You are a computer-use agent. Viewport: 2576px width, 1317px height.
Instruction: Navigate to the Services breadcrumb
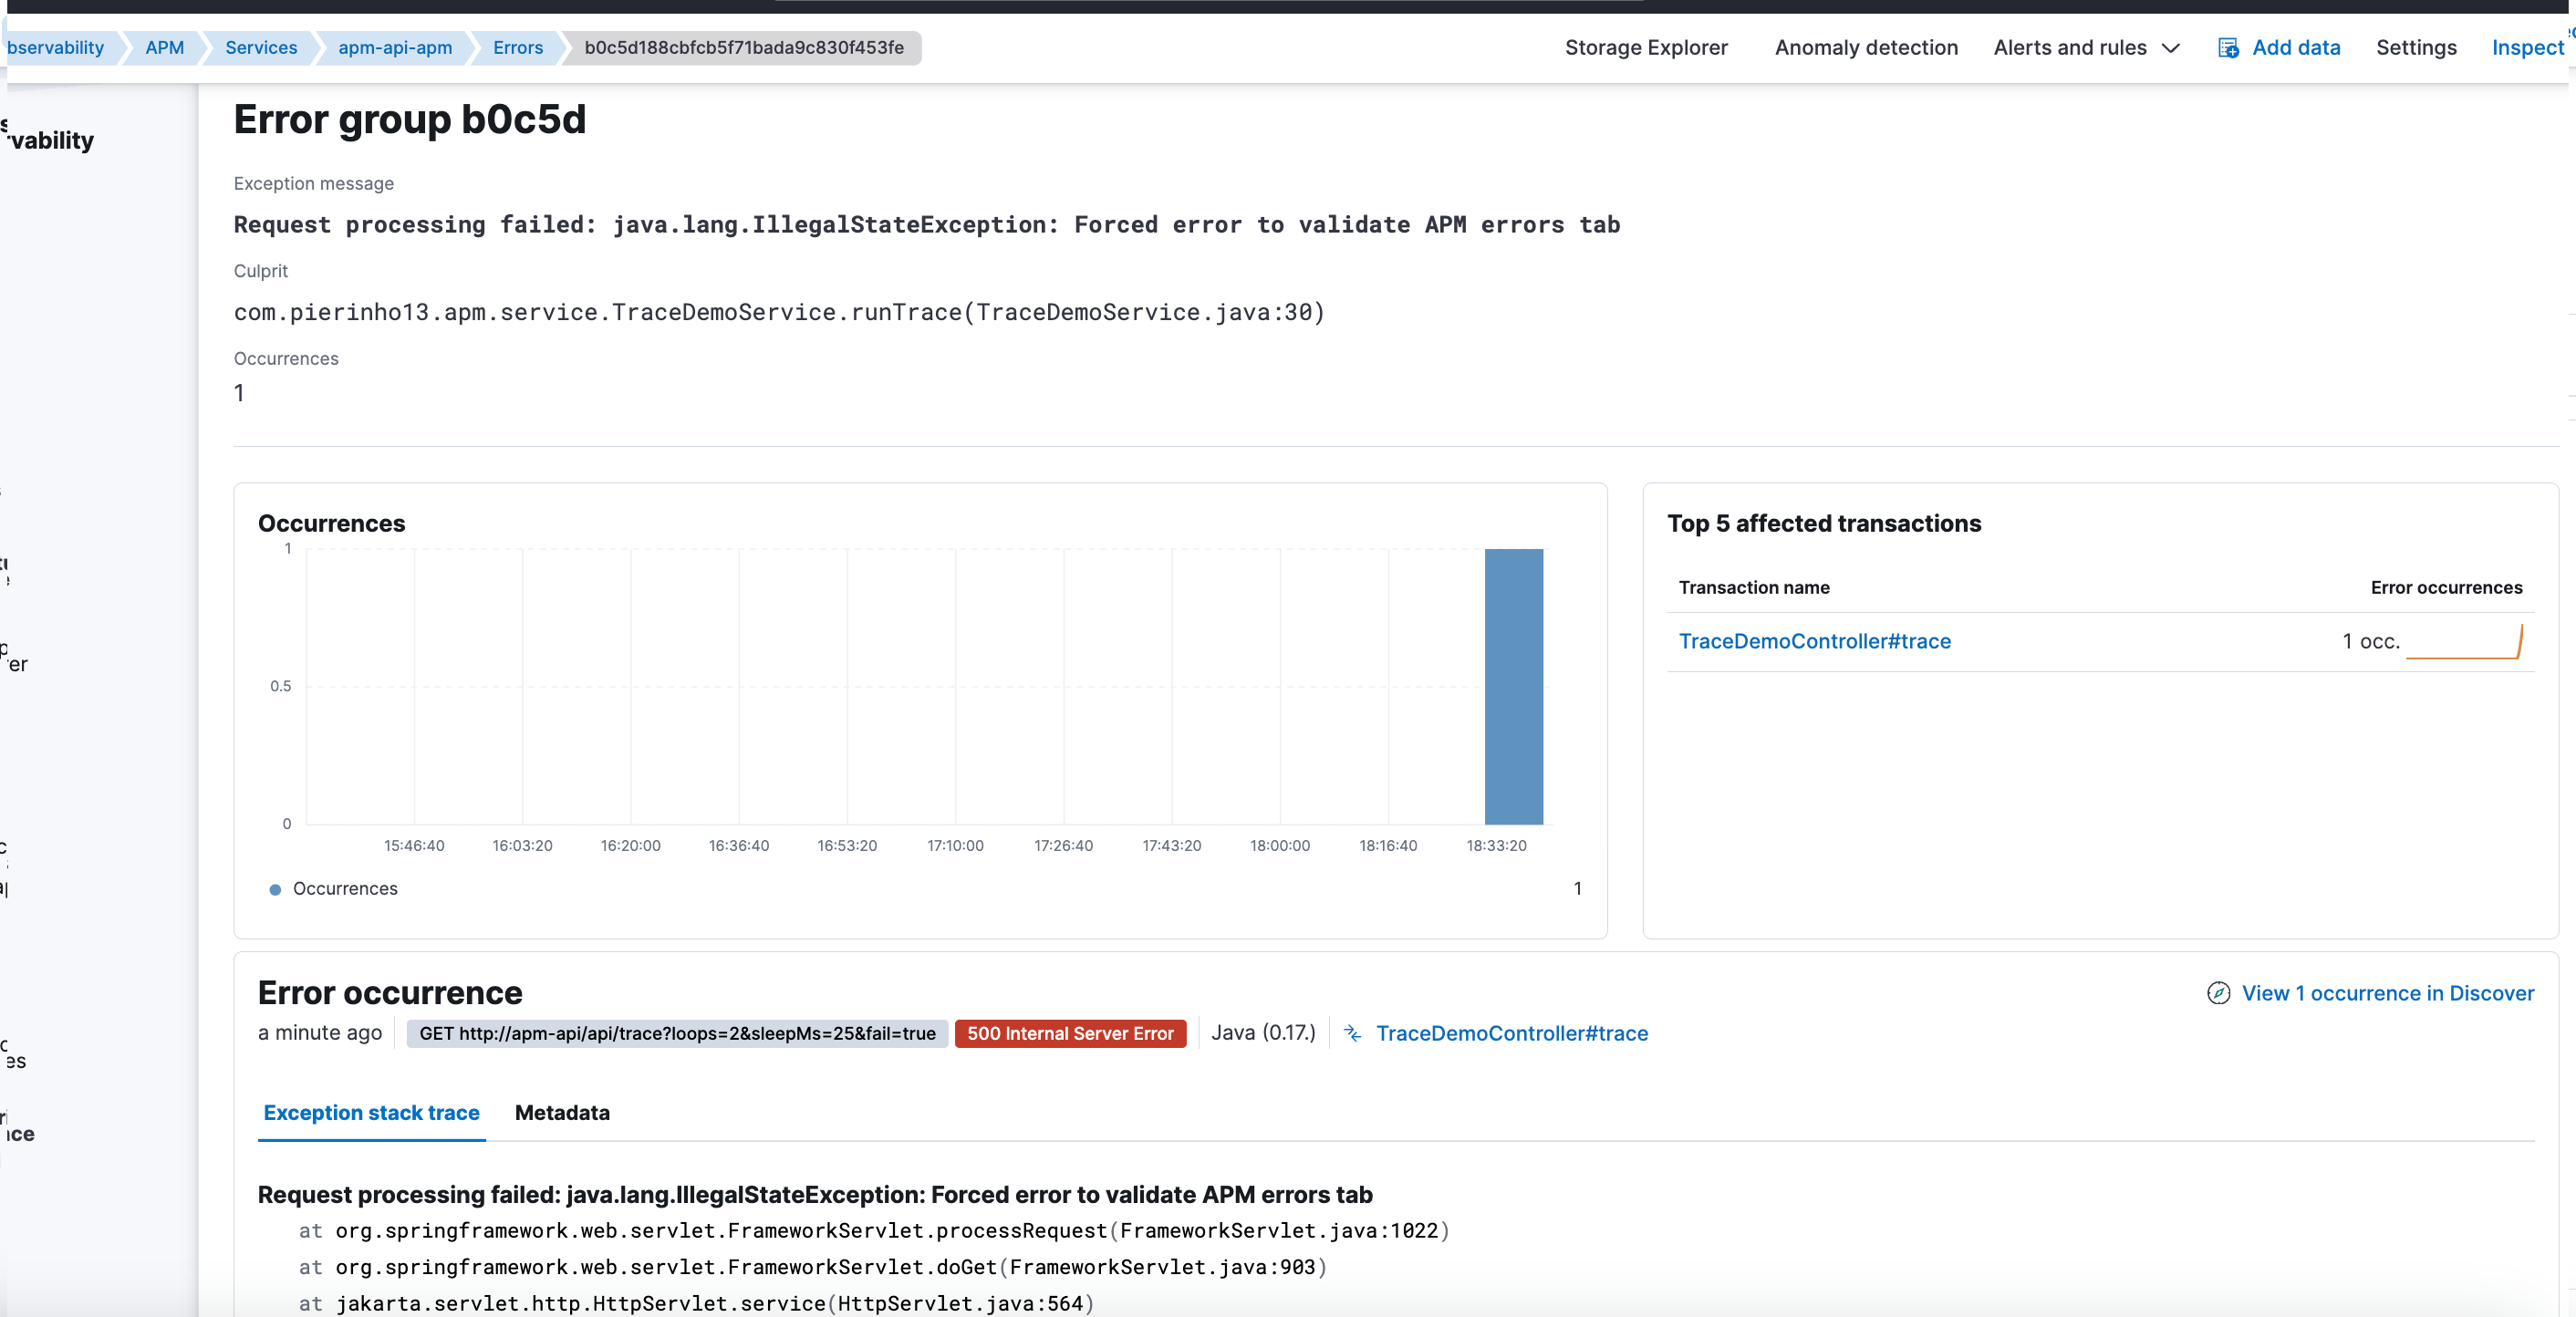[261, 48]
